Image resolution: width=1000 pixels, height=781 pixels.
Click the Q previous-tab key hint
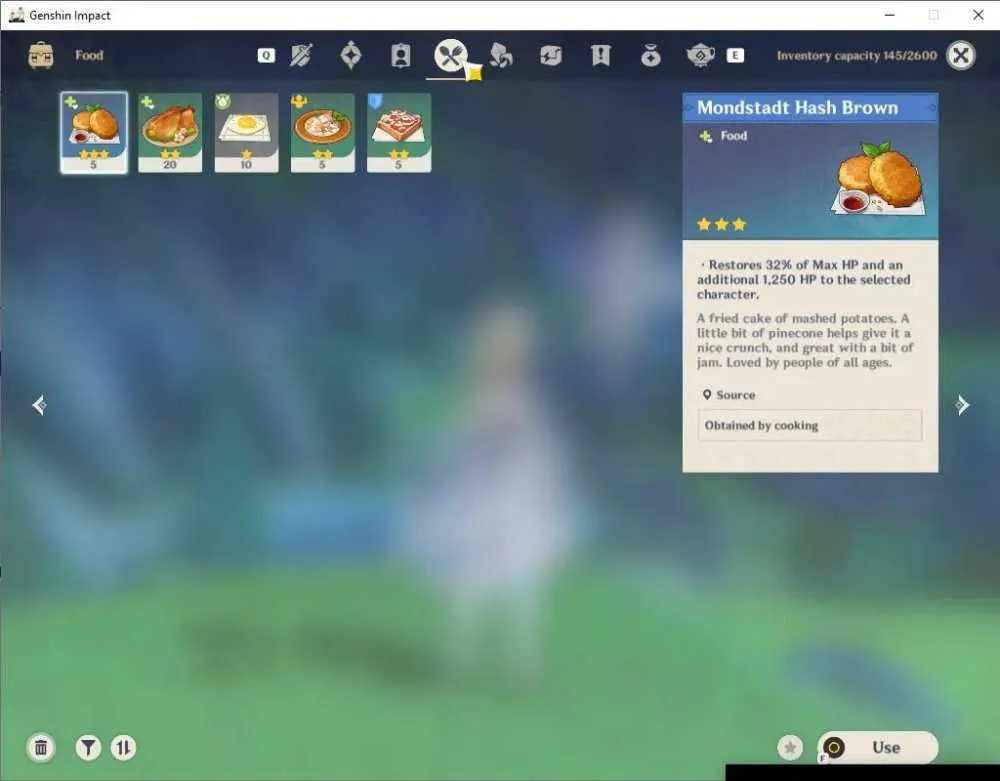point(266,55)
